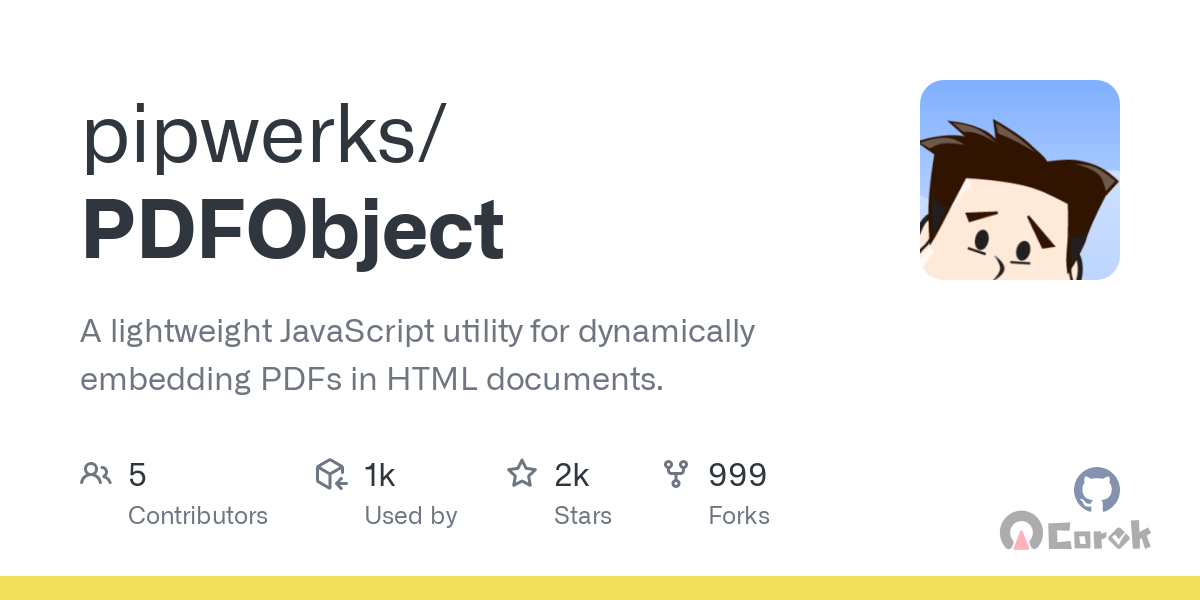
Task: Click the Forks label
Action: click(739, 516)
